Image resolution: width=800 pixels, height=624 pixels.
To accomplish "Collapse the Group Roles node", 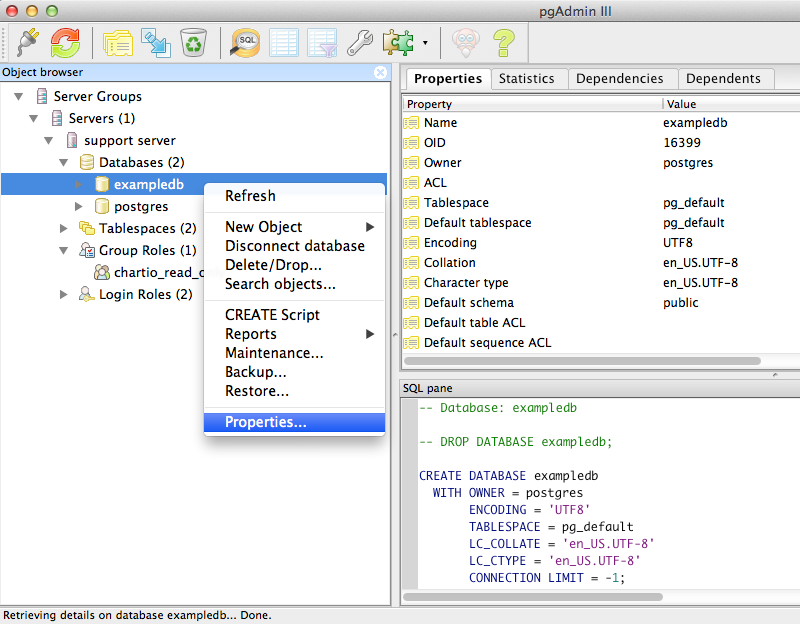I will pos(63,250).
